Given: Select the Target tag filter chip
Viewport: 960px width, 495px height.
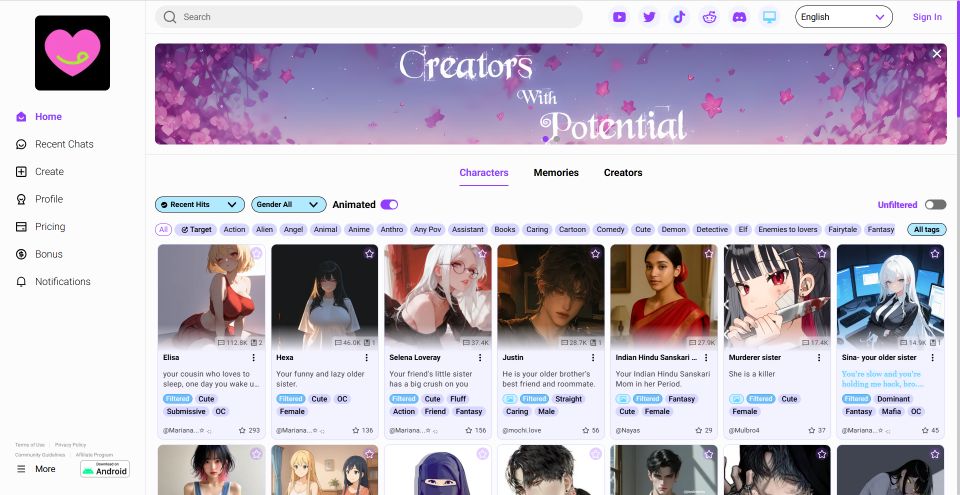Looking at the screenshot, I should [x=197, y=230].
